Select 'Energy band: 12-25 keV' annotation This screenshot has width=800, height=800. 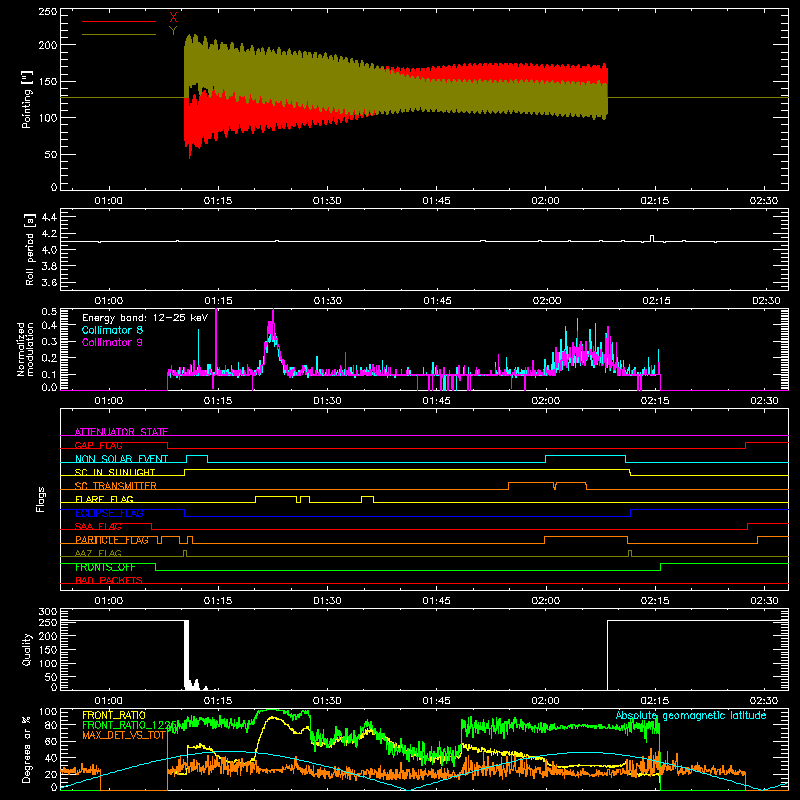145,318
